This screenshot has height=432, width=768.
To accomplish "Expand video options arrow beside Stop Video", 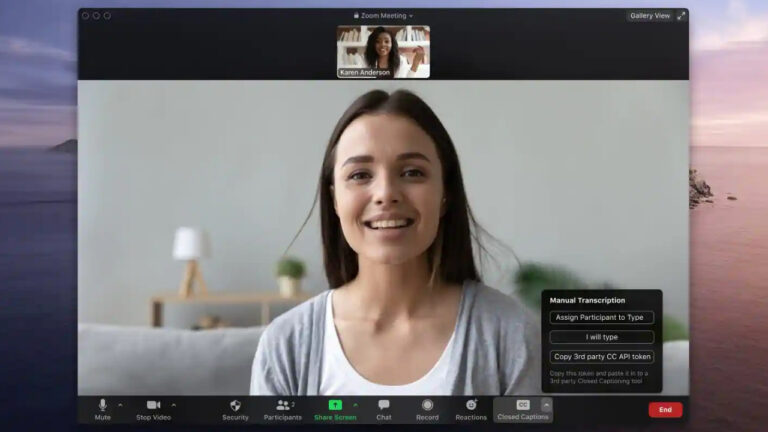I will [174, 405].
